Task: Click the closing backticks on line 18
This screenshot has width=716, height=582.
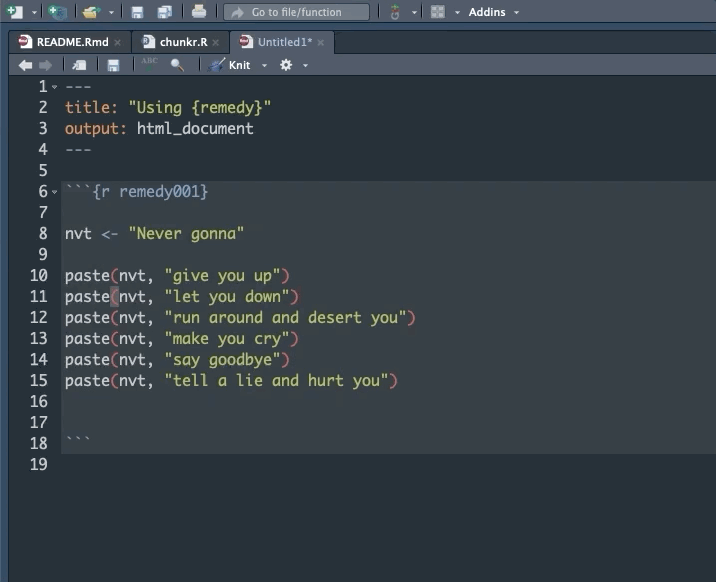Action: (78, 440)
